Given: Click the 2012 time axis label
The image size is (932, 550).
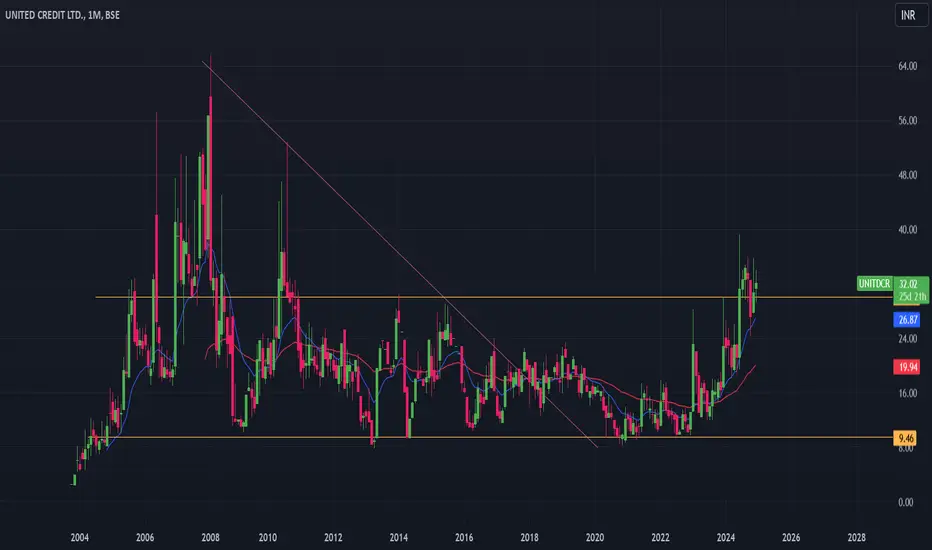Looking at the screenshot, I should (333, 538).
